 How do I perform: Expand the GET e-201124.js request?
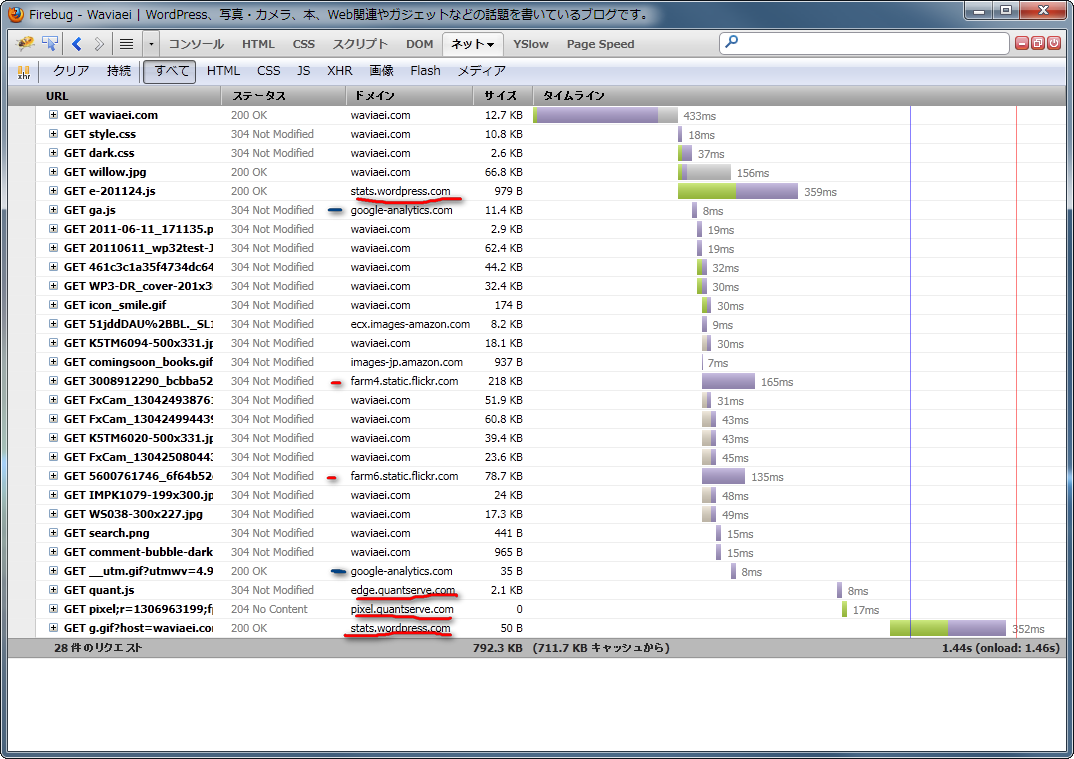pyautogui.click(x=53, y=191)
